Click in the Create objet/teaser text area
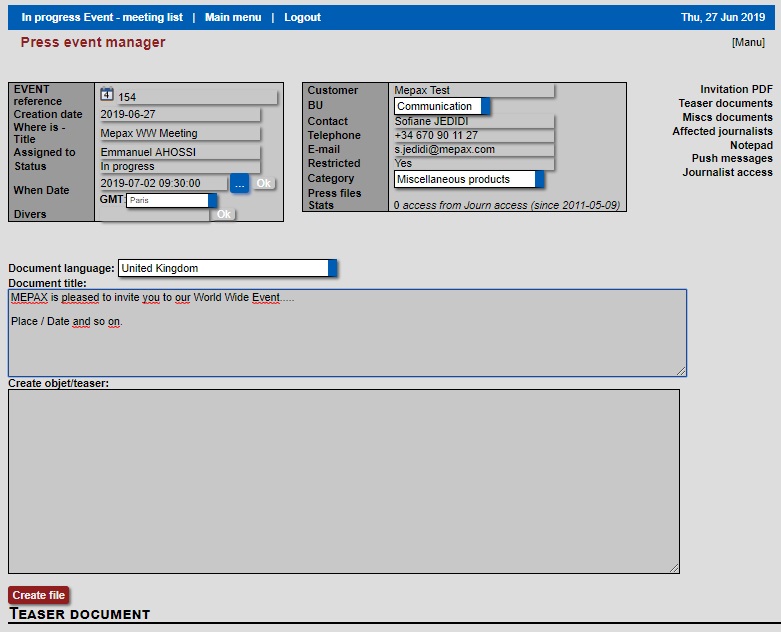The width and height of the screenshot is (781, 632). (x=343, y=480)
